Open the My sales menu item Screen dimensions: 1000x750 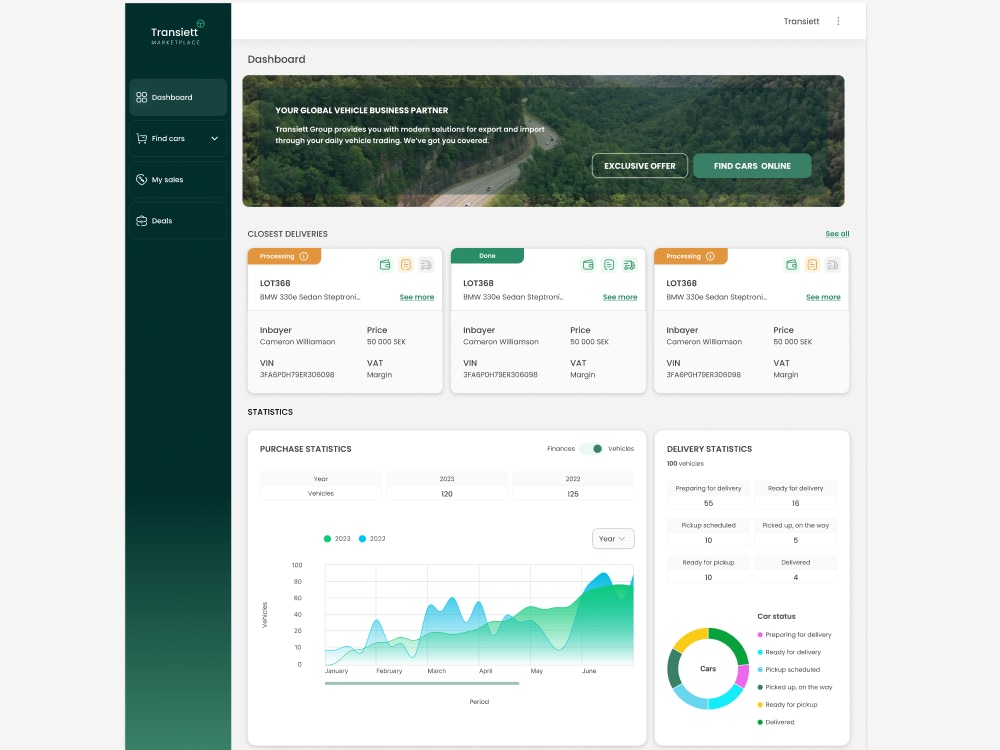(x=178, y=180)
